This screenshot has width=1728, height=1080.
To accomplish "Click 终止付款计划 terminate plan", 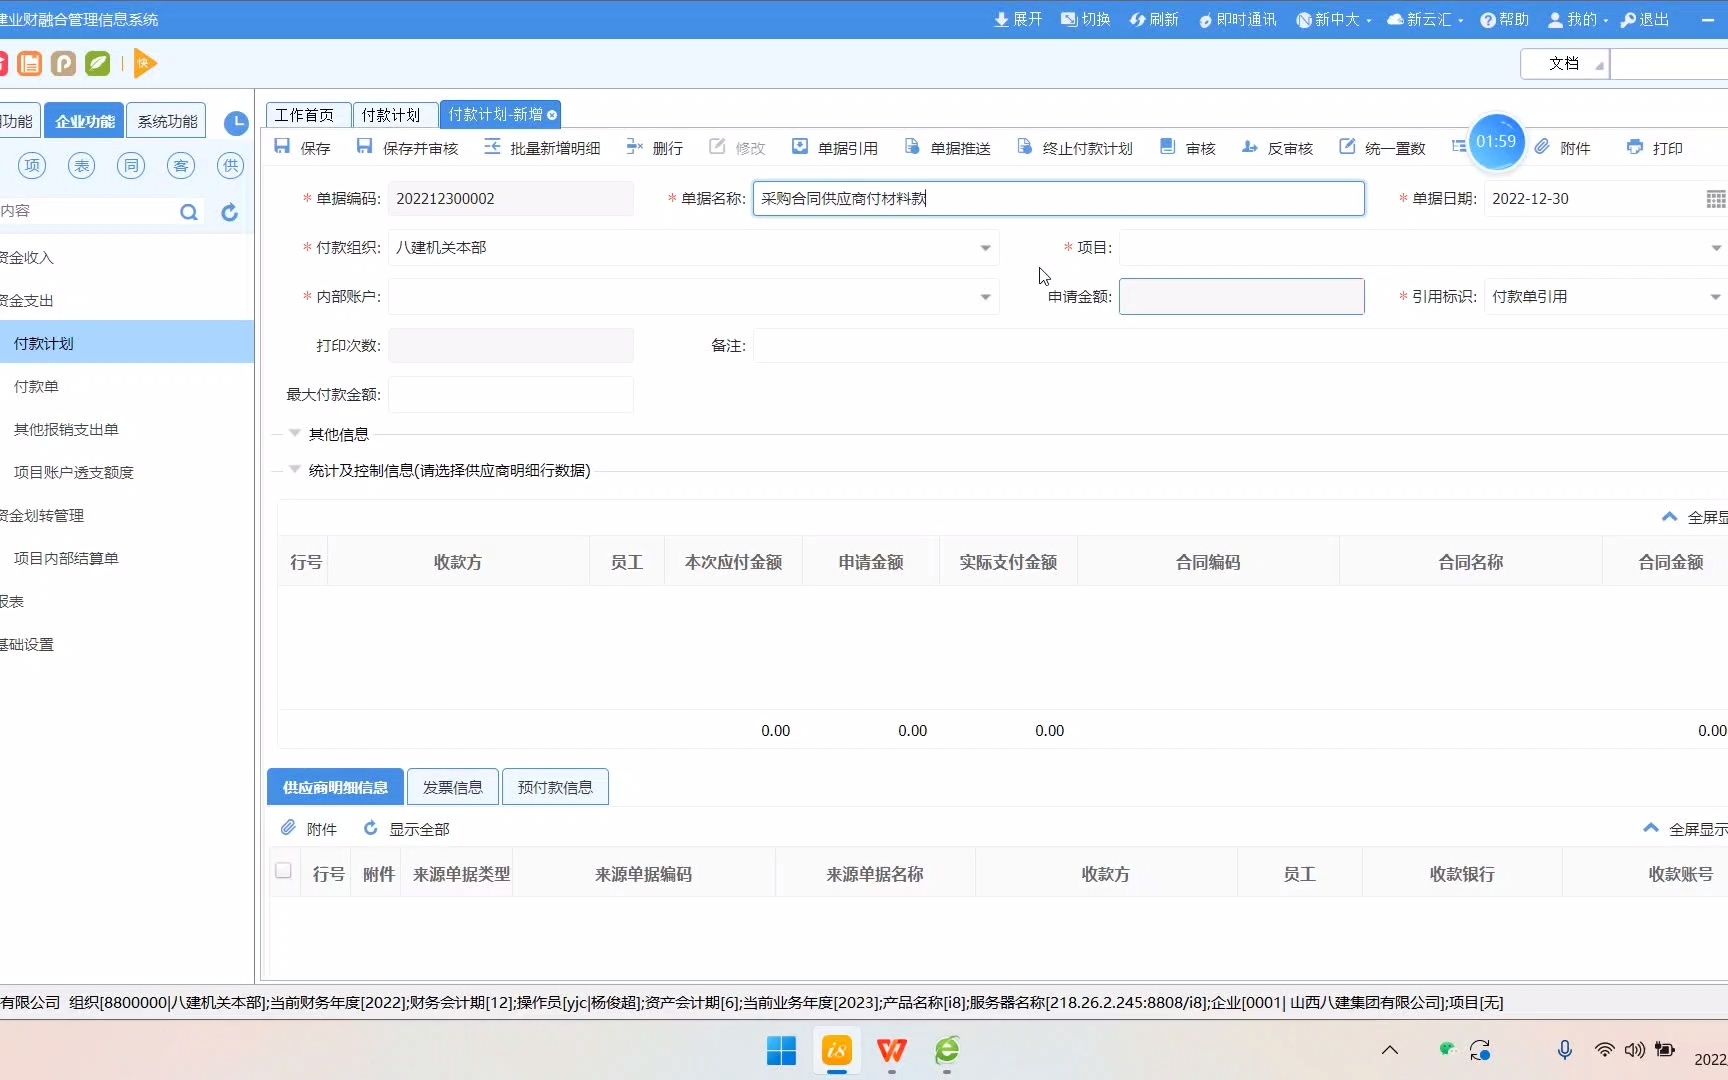I will coord(1074,148).
